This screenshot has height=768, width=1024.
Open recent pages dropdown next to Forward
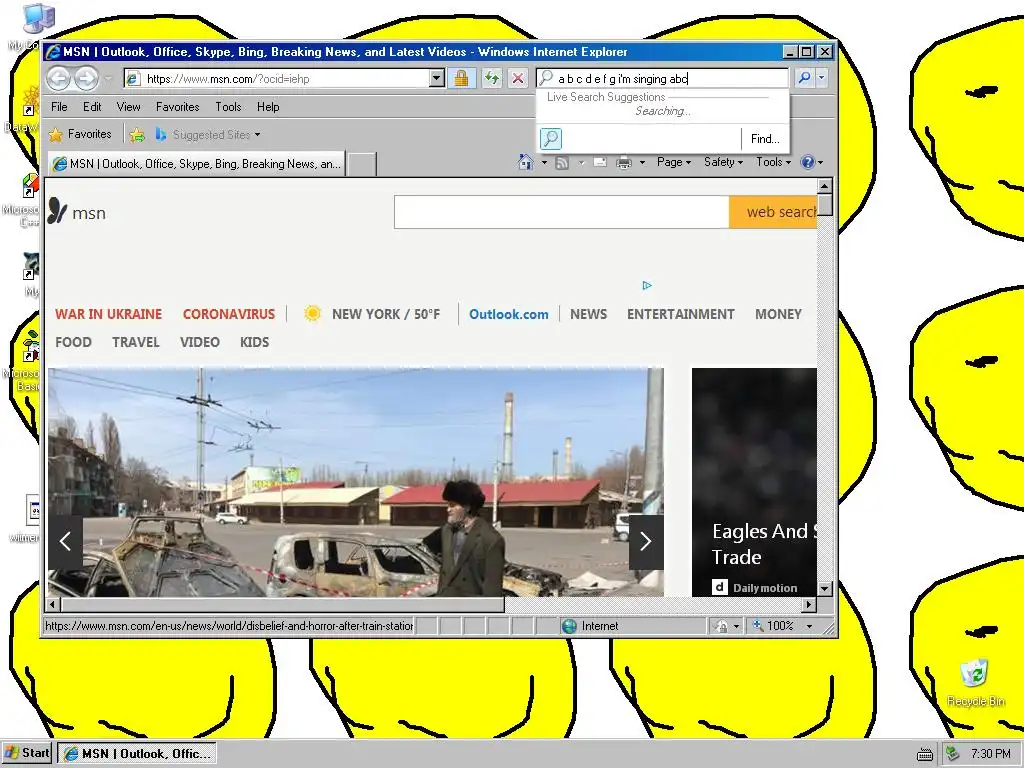click(x=108, y=80)
